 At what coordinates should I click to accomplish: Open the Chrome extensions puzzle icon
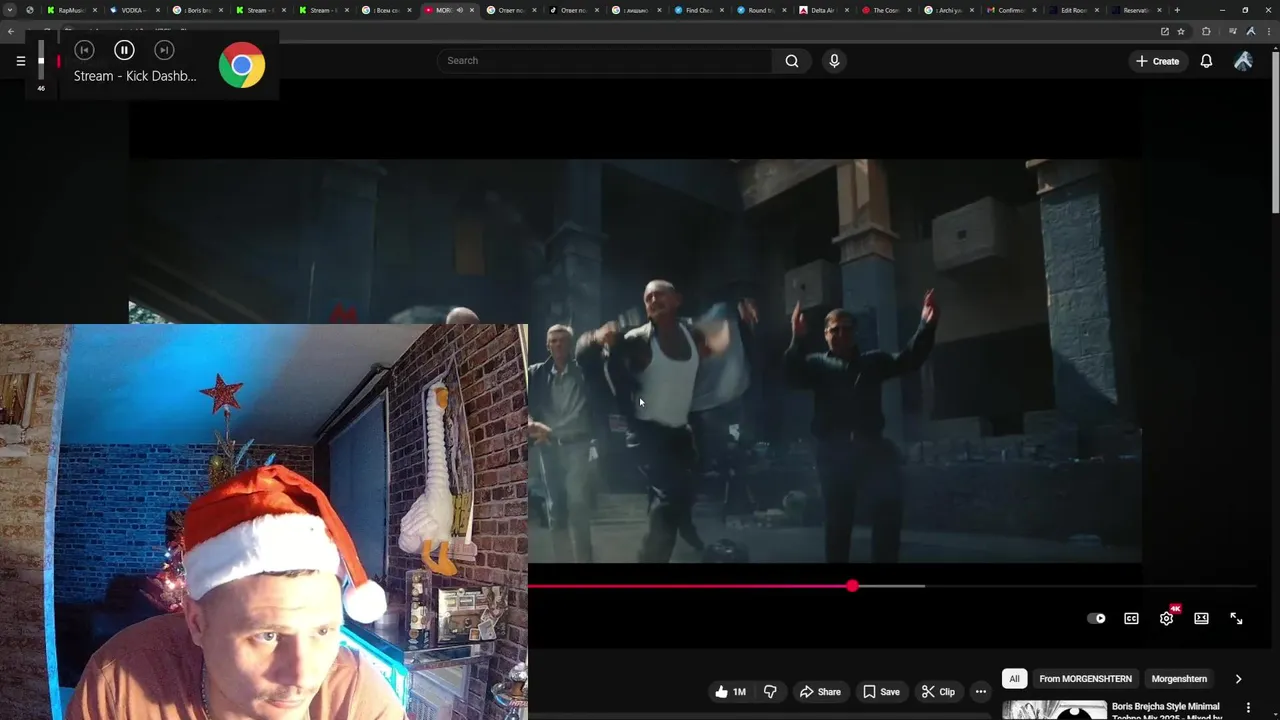coord(1206,31)
